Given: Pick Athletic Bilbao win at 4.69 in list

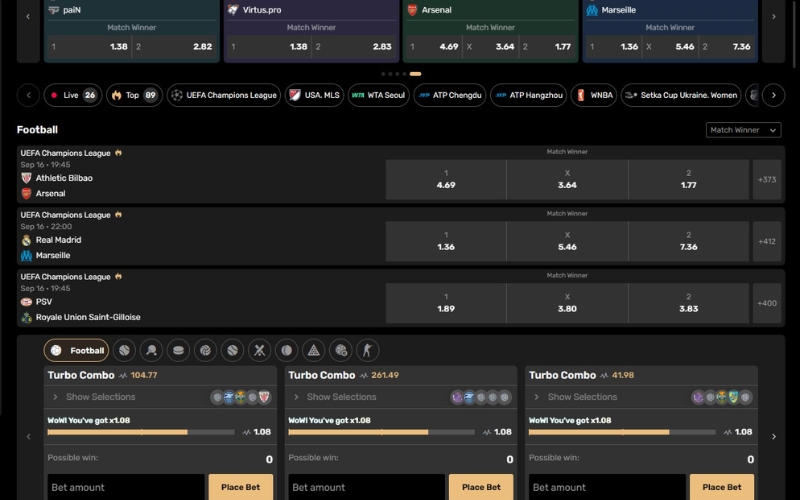Looking at the screenshot, I should point(446,180).
